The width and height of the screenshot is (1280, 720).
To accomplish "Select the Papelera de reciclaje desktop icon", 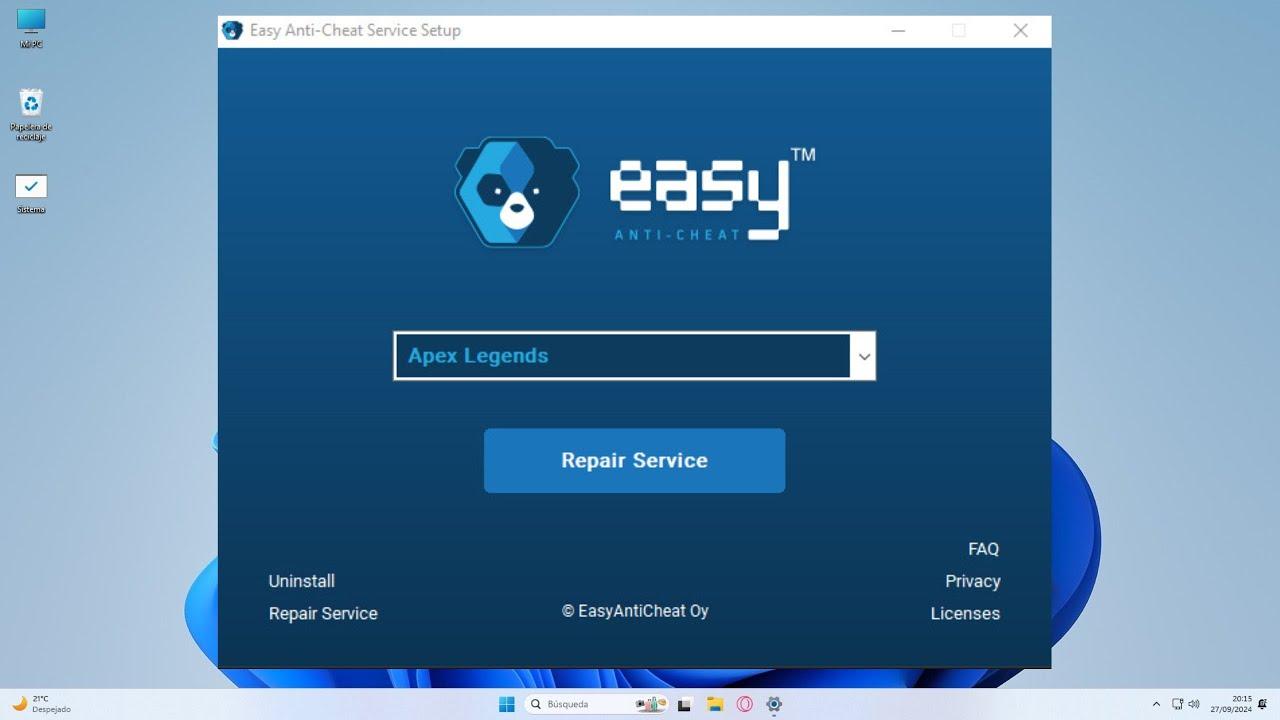I will [x=31, y=114].
